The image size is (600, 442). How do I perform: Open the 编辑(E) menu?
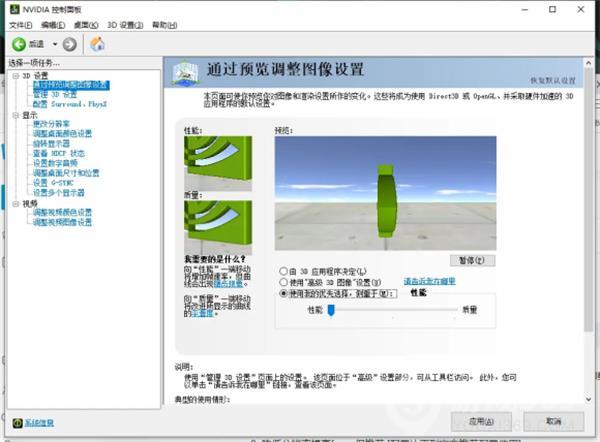click(53, 25)
